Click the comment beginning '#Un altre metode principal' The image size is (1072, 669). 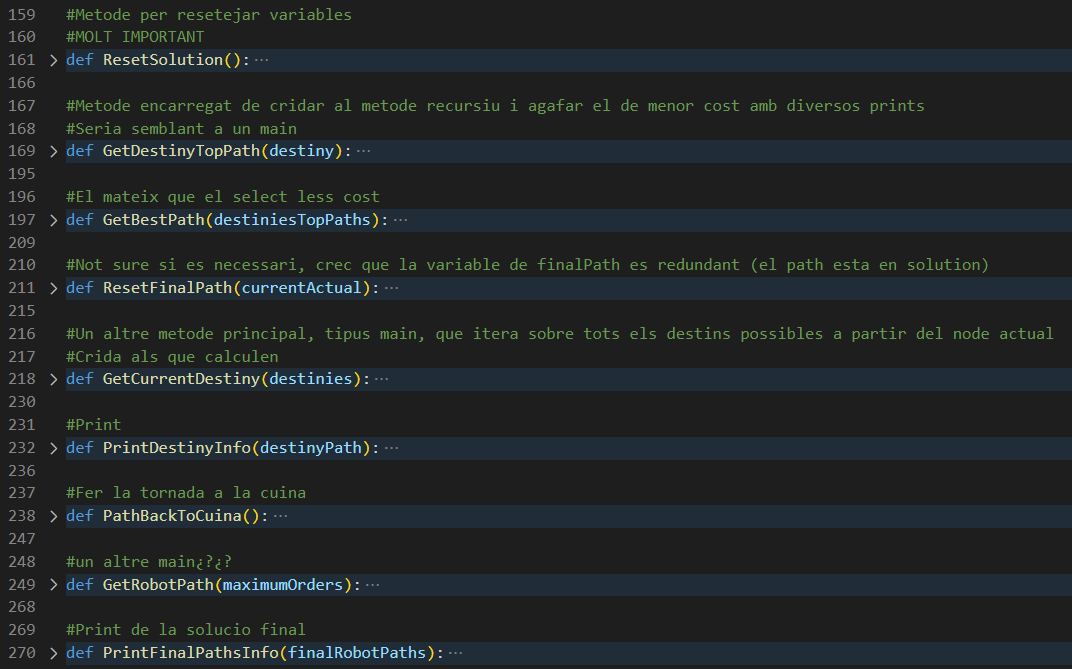click(560, 334)
